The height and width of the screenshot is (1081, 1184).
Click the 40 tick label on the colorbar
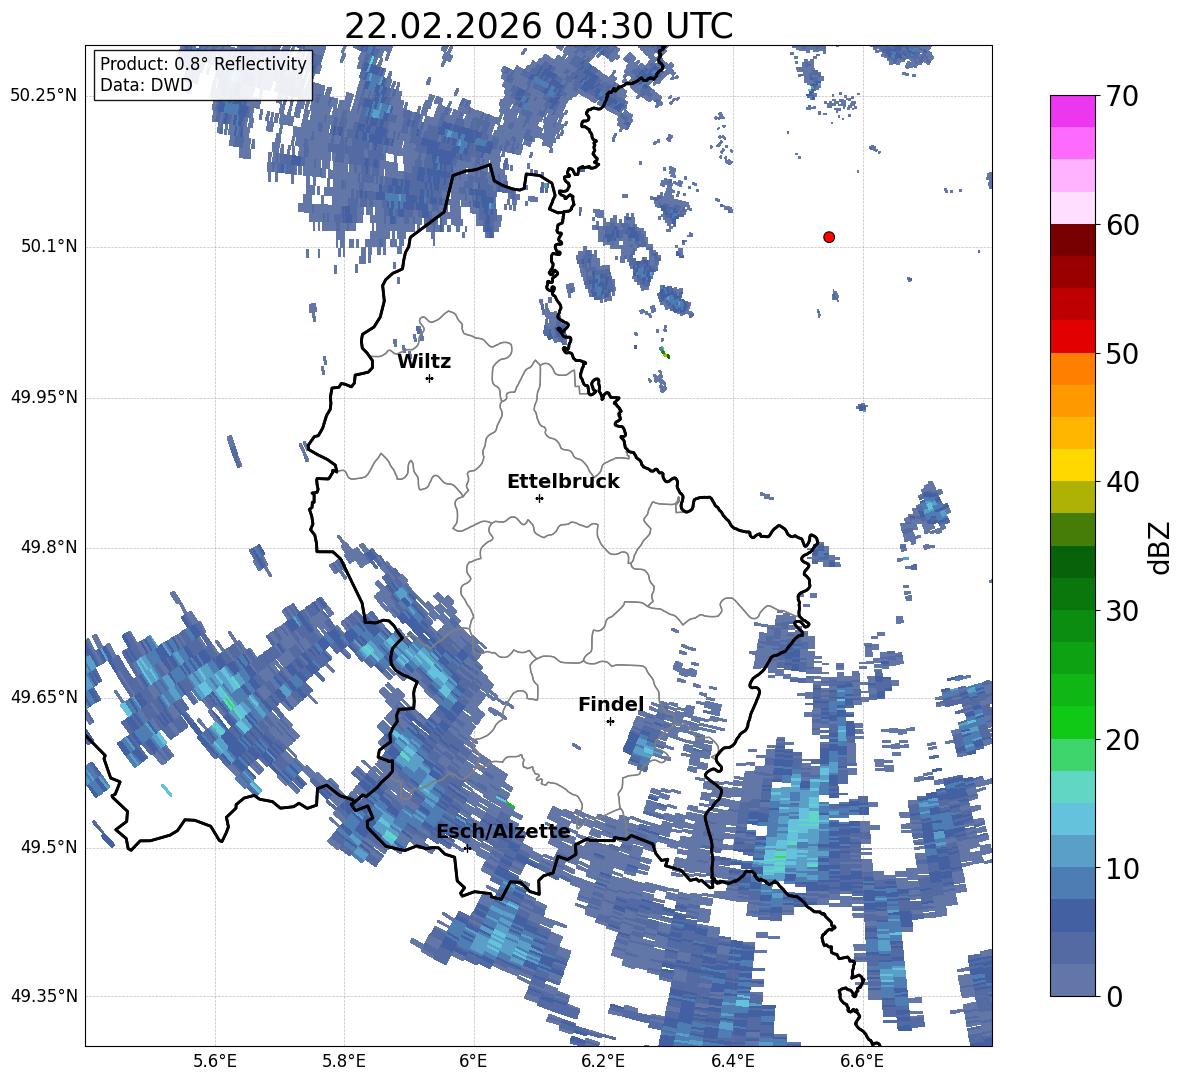(x=1122, y=482)
